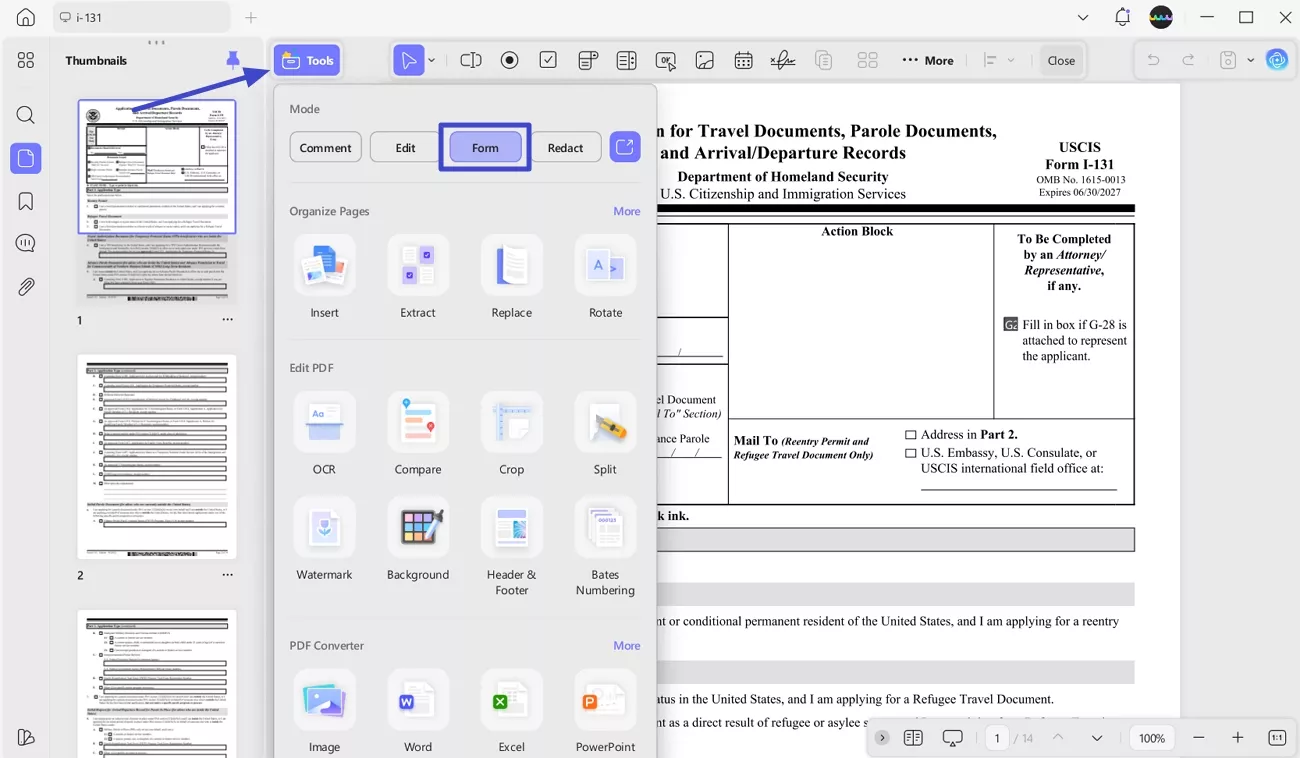This screenshot has width=1300, height=758.
Task: Open the page number dropdown at bottom right
Action: tap(1096, 737)
